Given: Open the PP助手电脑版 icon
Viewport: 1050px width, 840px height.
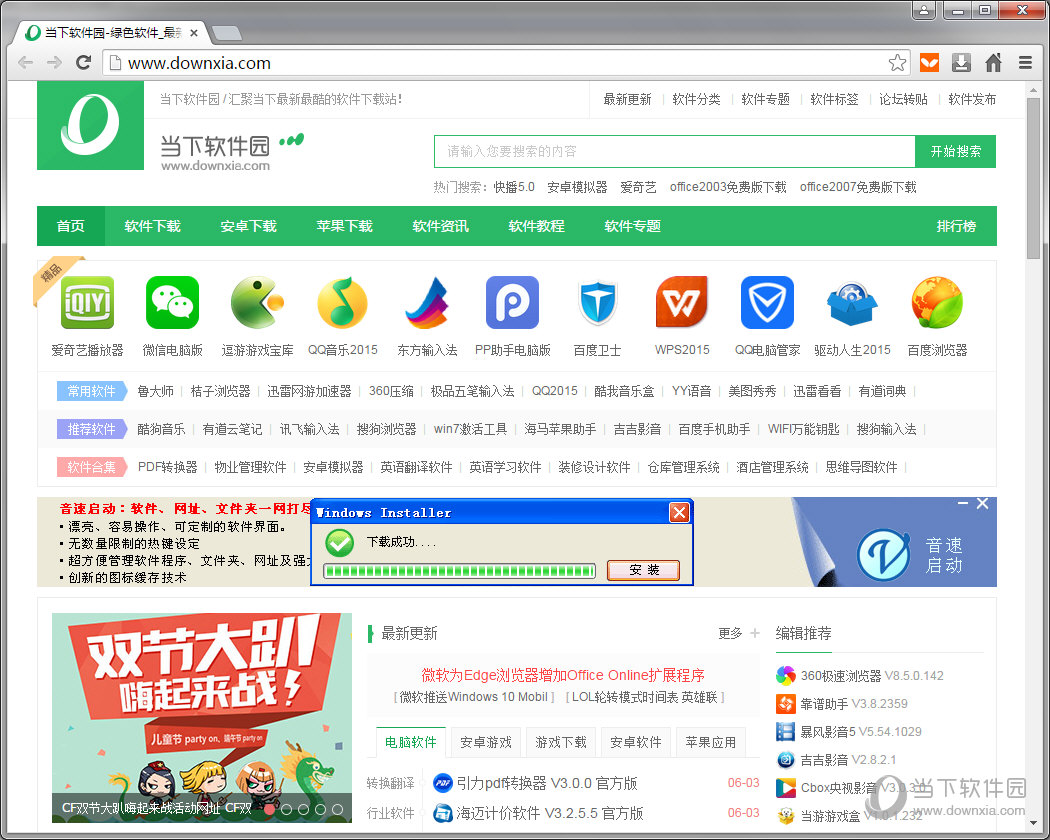Looking at the screenshot, I should click(x=512, y=303).
